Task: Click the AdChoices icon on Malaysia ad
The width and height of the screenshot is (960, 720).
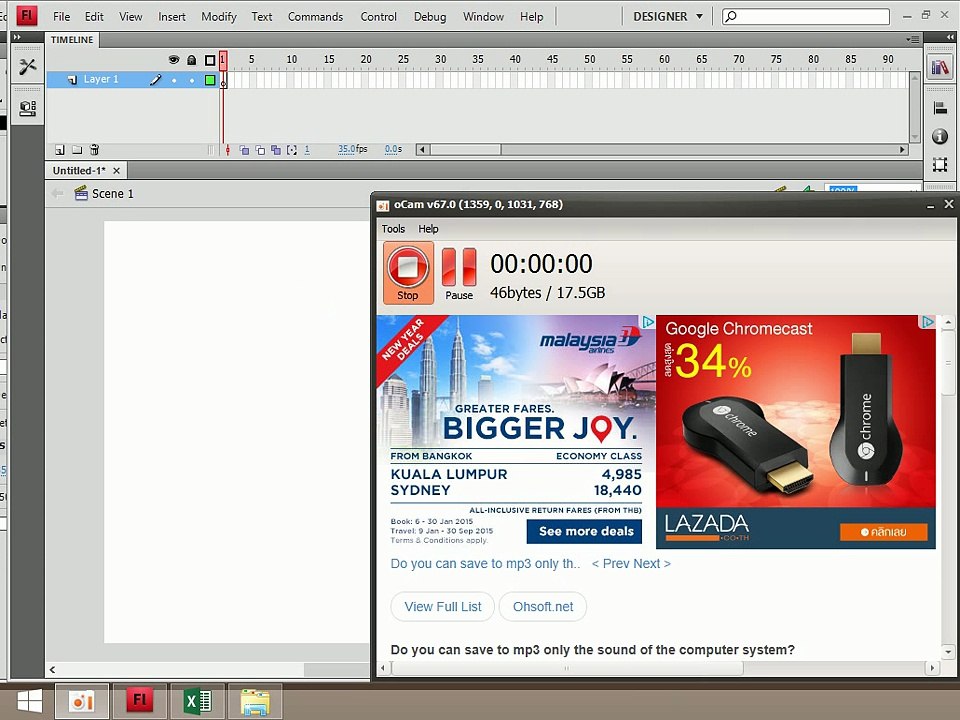Action: pyautogui.click(x=648, y=322)
